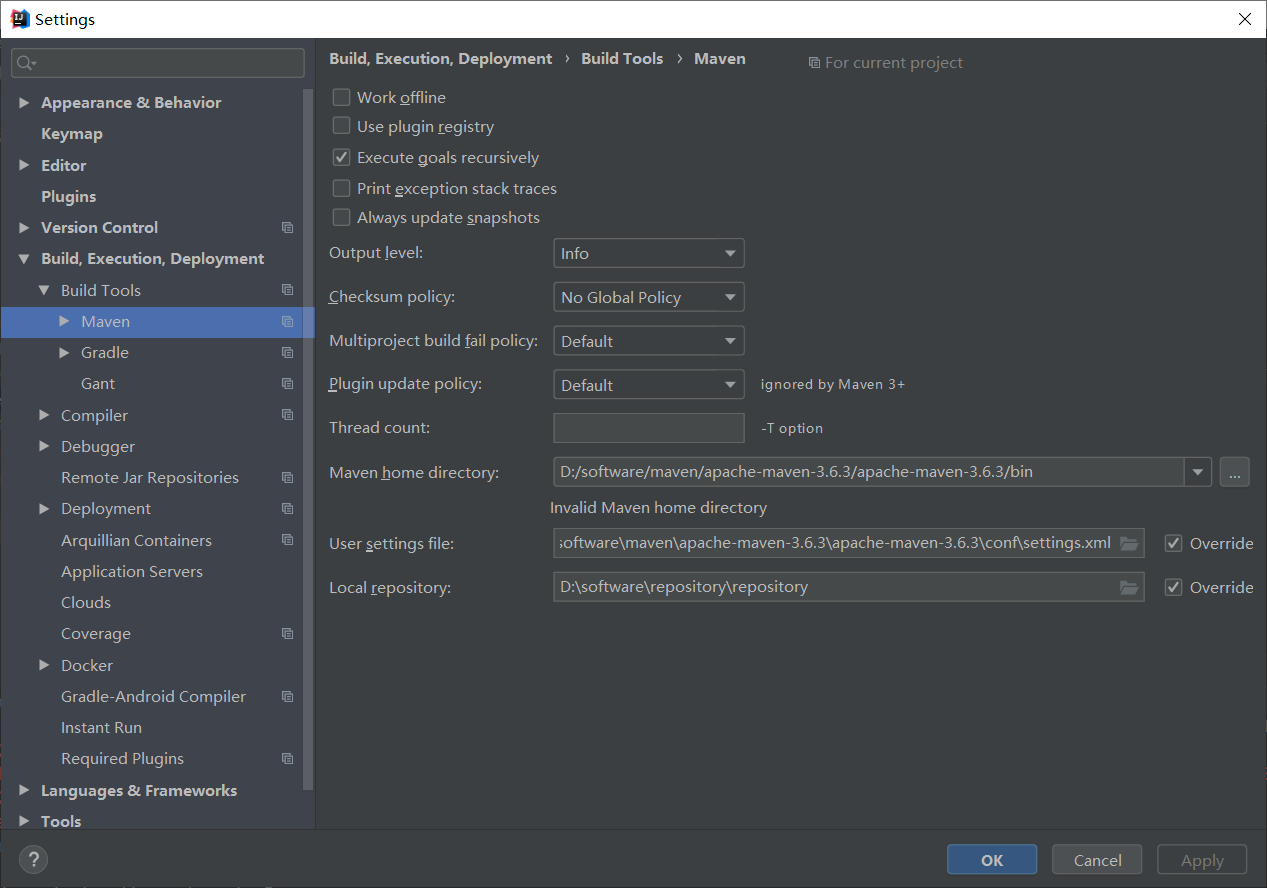Toggle Override for User settings file
Image resolution: width=1267 pixels, height=888 pixels.
[x=1174, y=543]
